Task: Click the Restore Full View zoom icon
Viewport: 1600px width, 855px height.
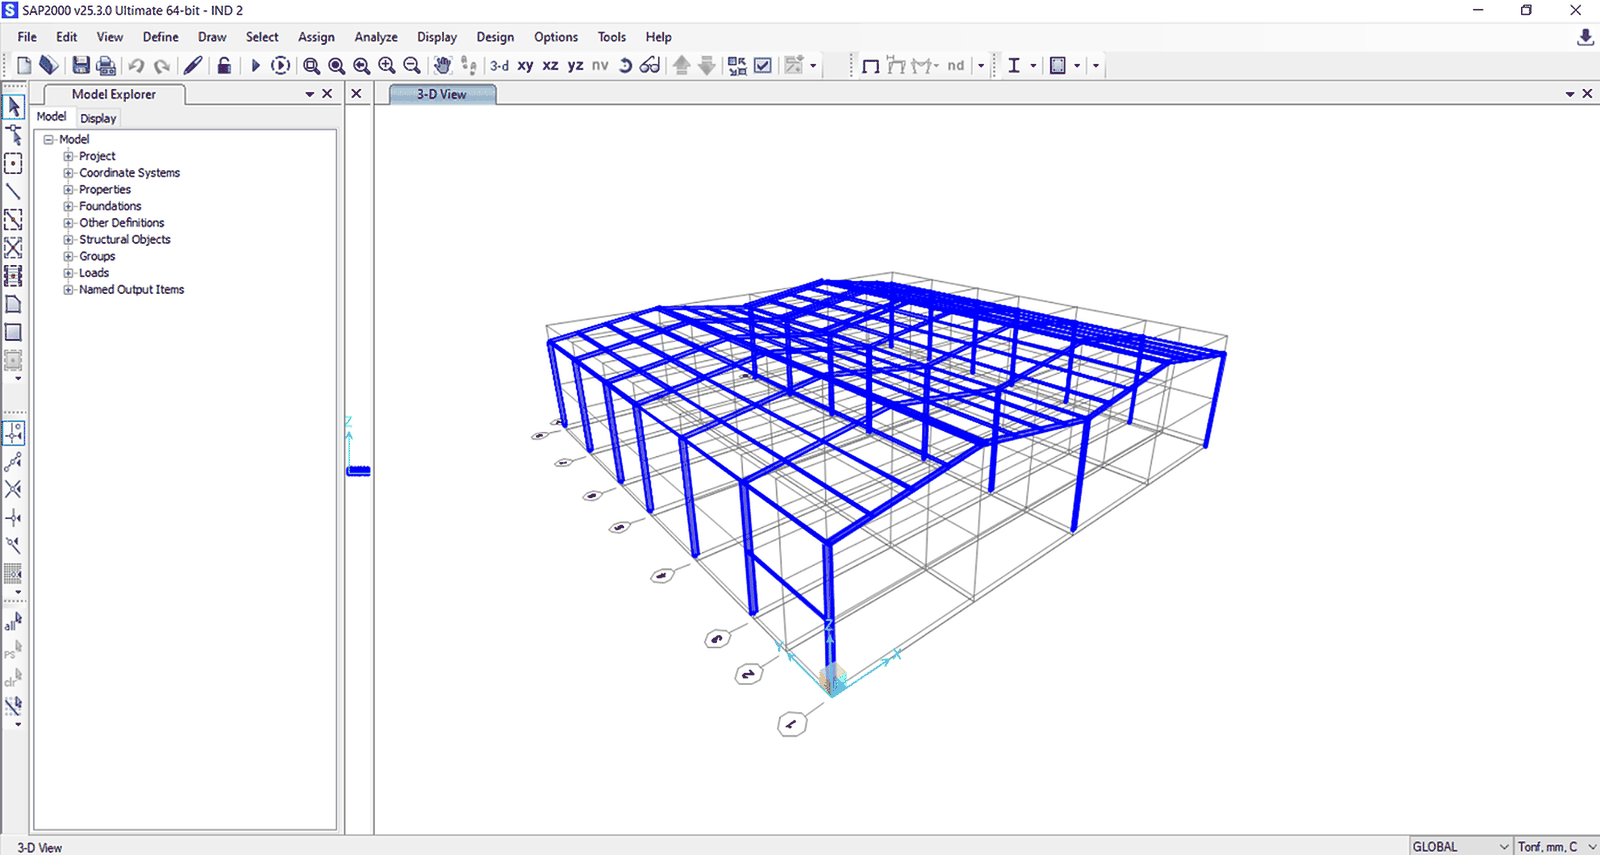Action: pyautogui.click(x=337, y=65)
